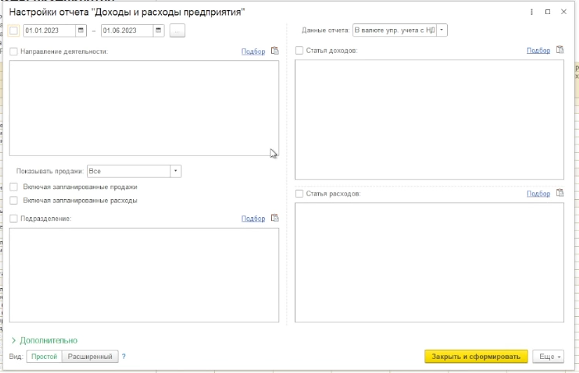
Task: Click Закрыть и сформировать button
Action: pyautogui.click(x=476, y=356)
